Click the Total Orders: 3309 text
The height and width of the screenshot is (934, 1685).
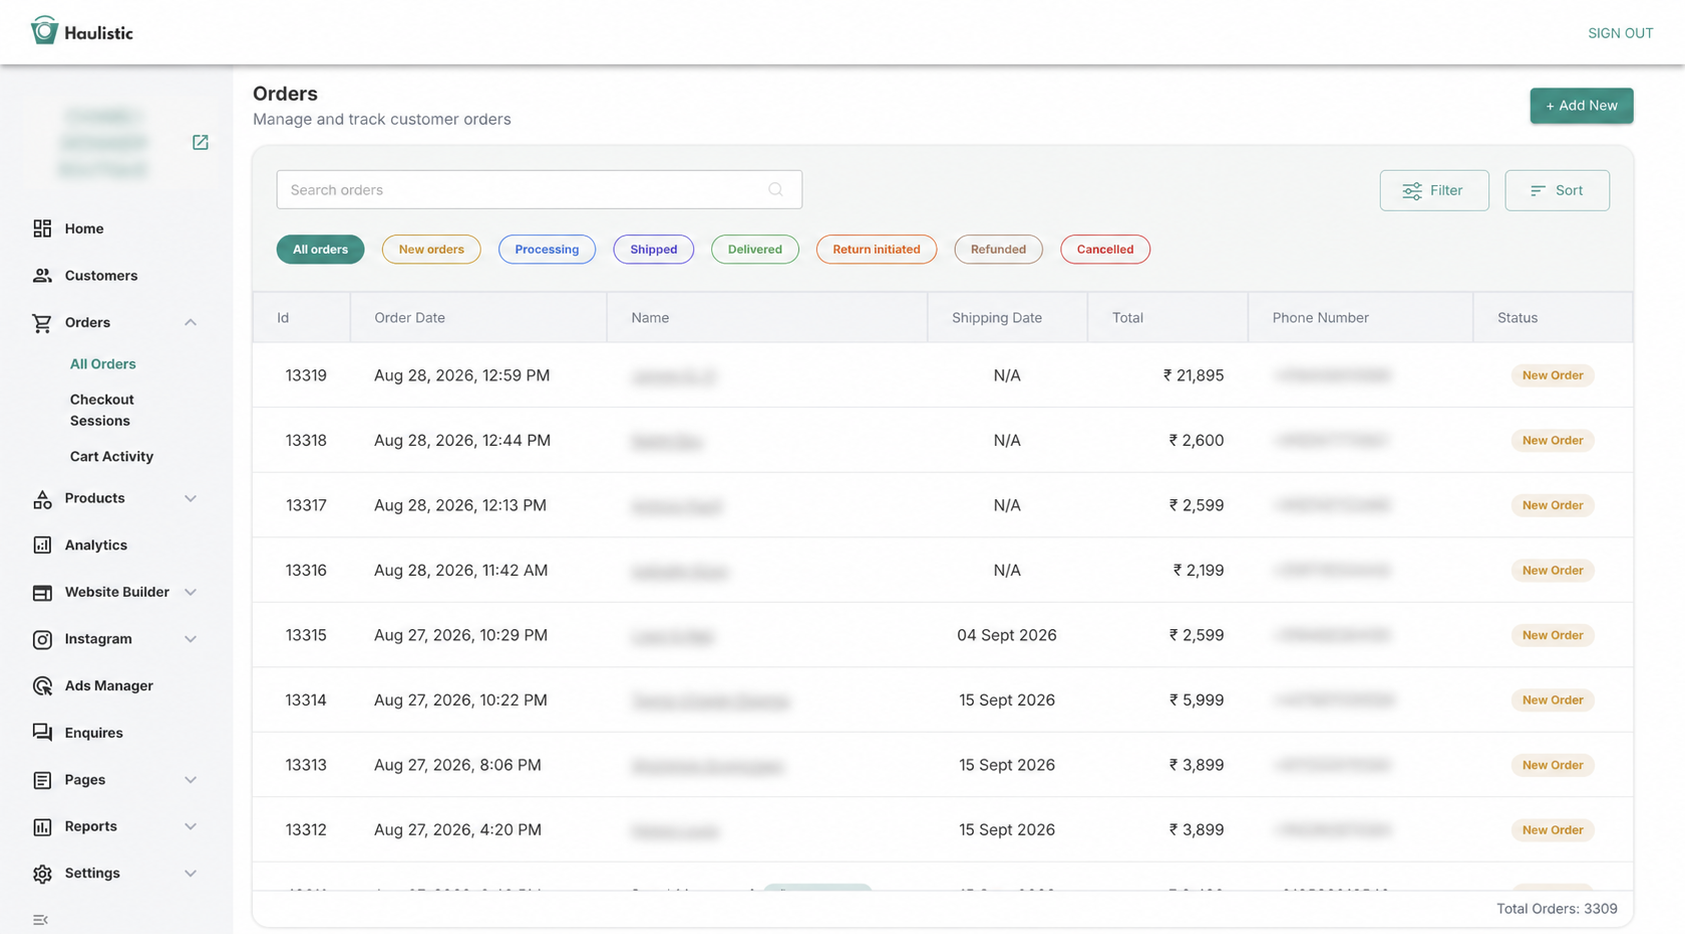coord(1557,909)
